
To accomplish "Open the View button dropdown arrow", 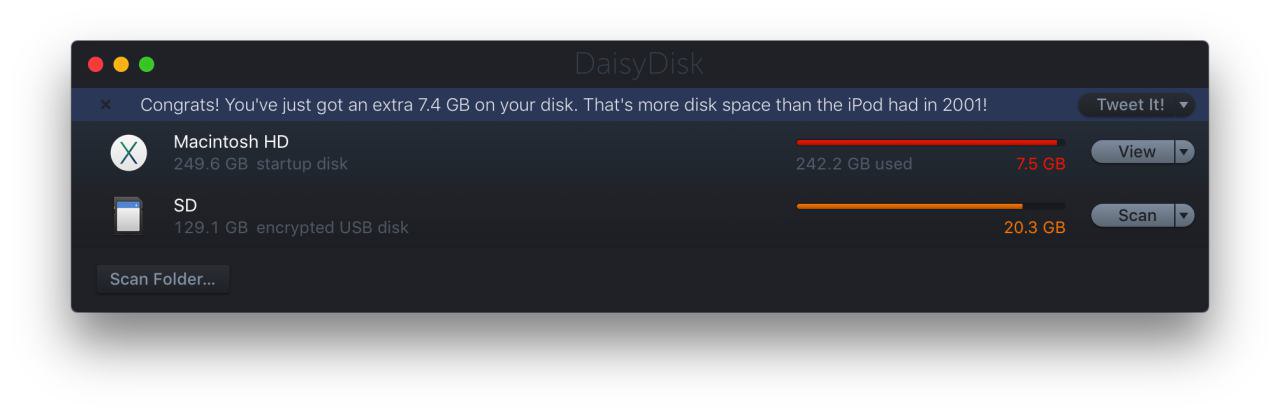I will (x=1184, y=152).
